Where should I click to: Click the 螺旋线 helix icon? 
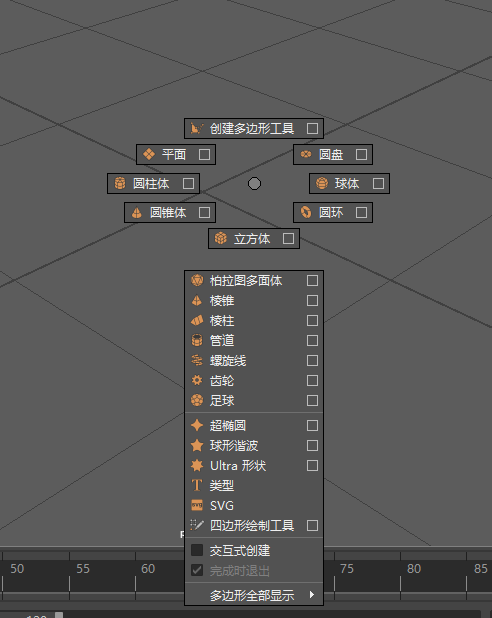pos(197,360)
